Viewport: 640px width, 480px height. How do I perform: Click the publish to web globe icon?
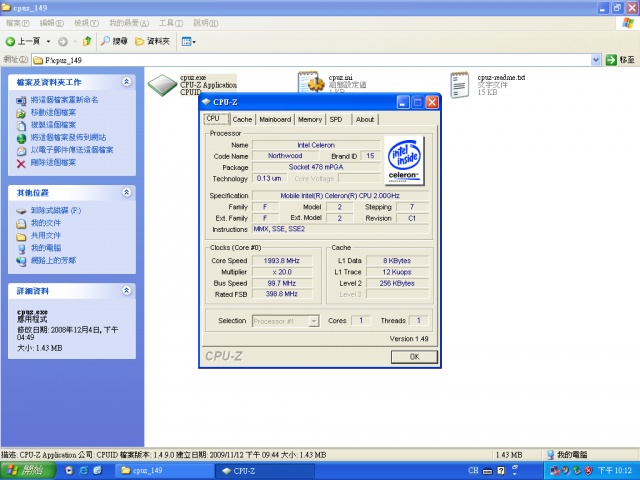click(21, 138)
